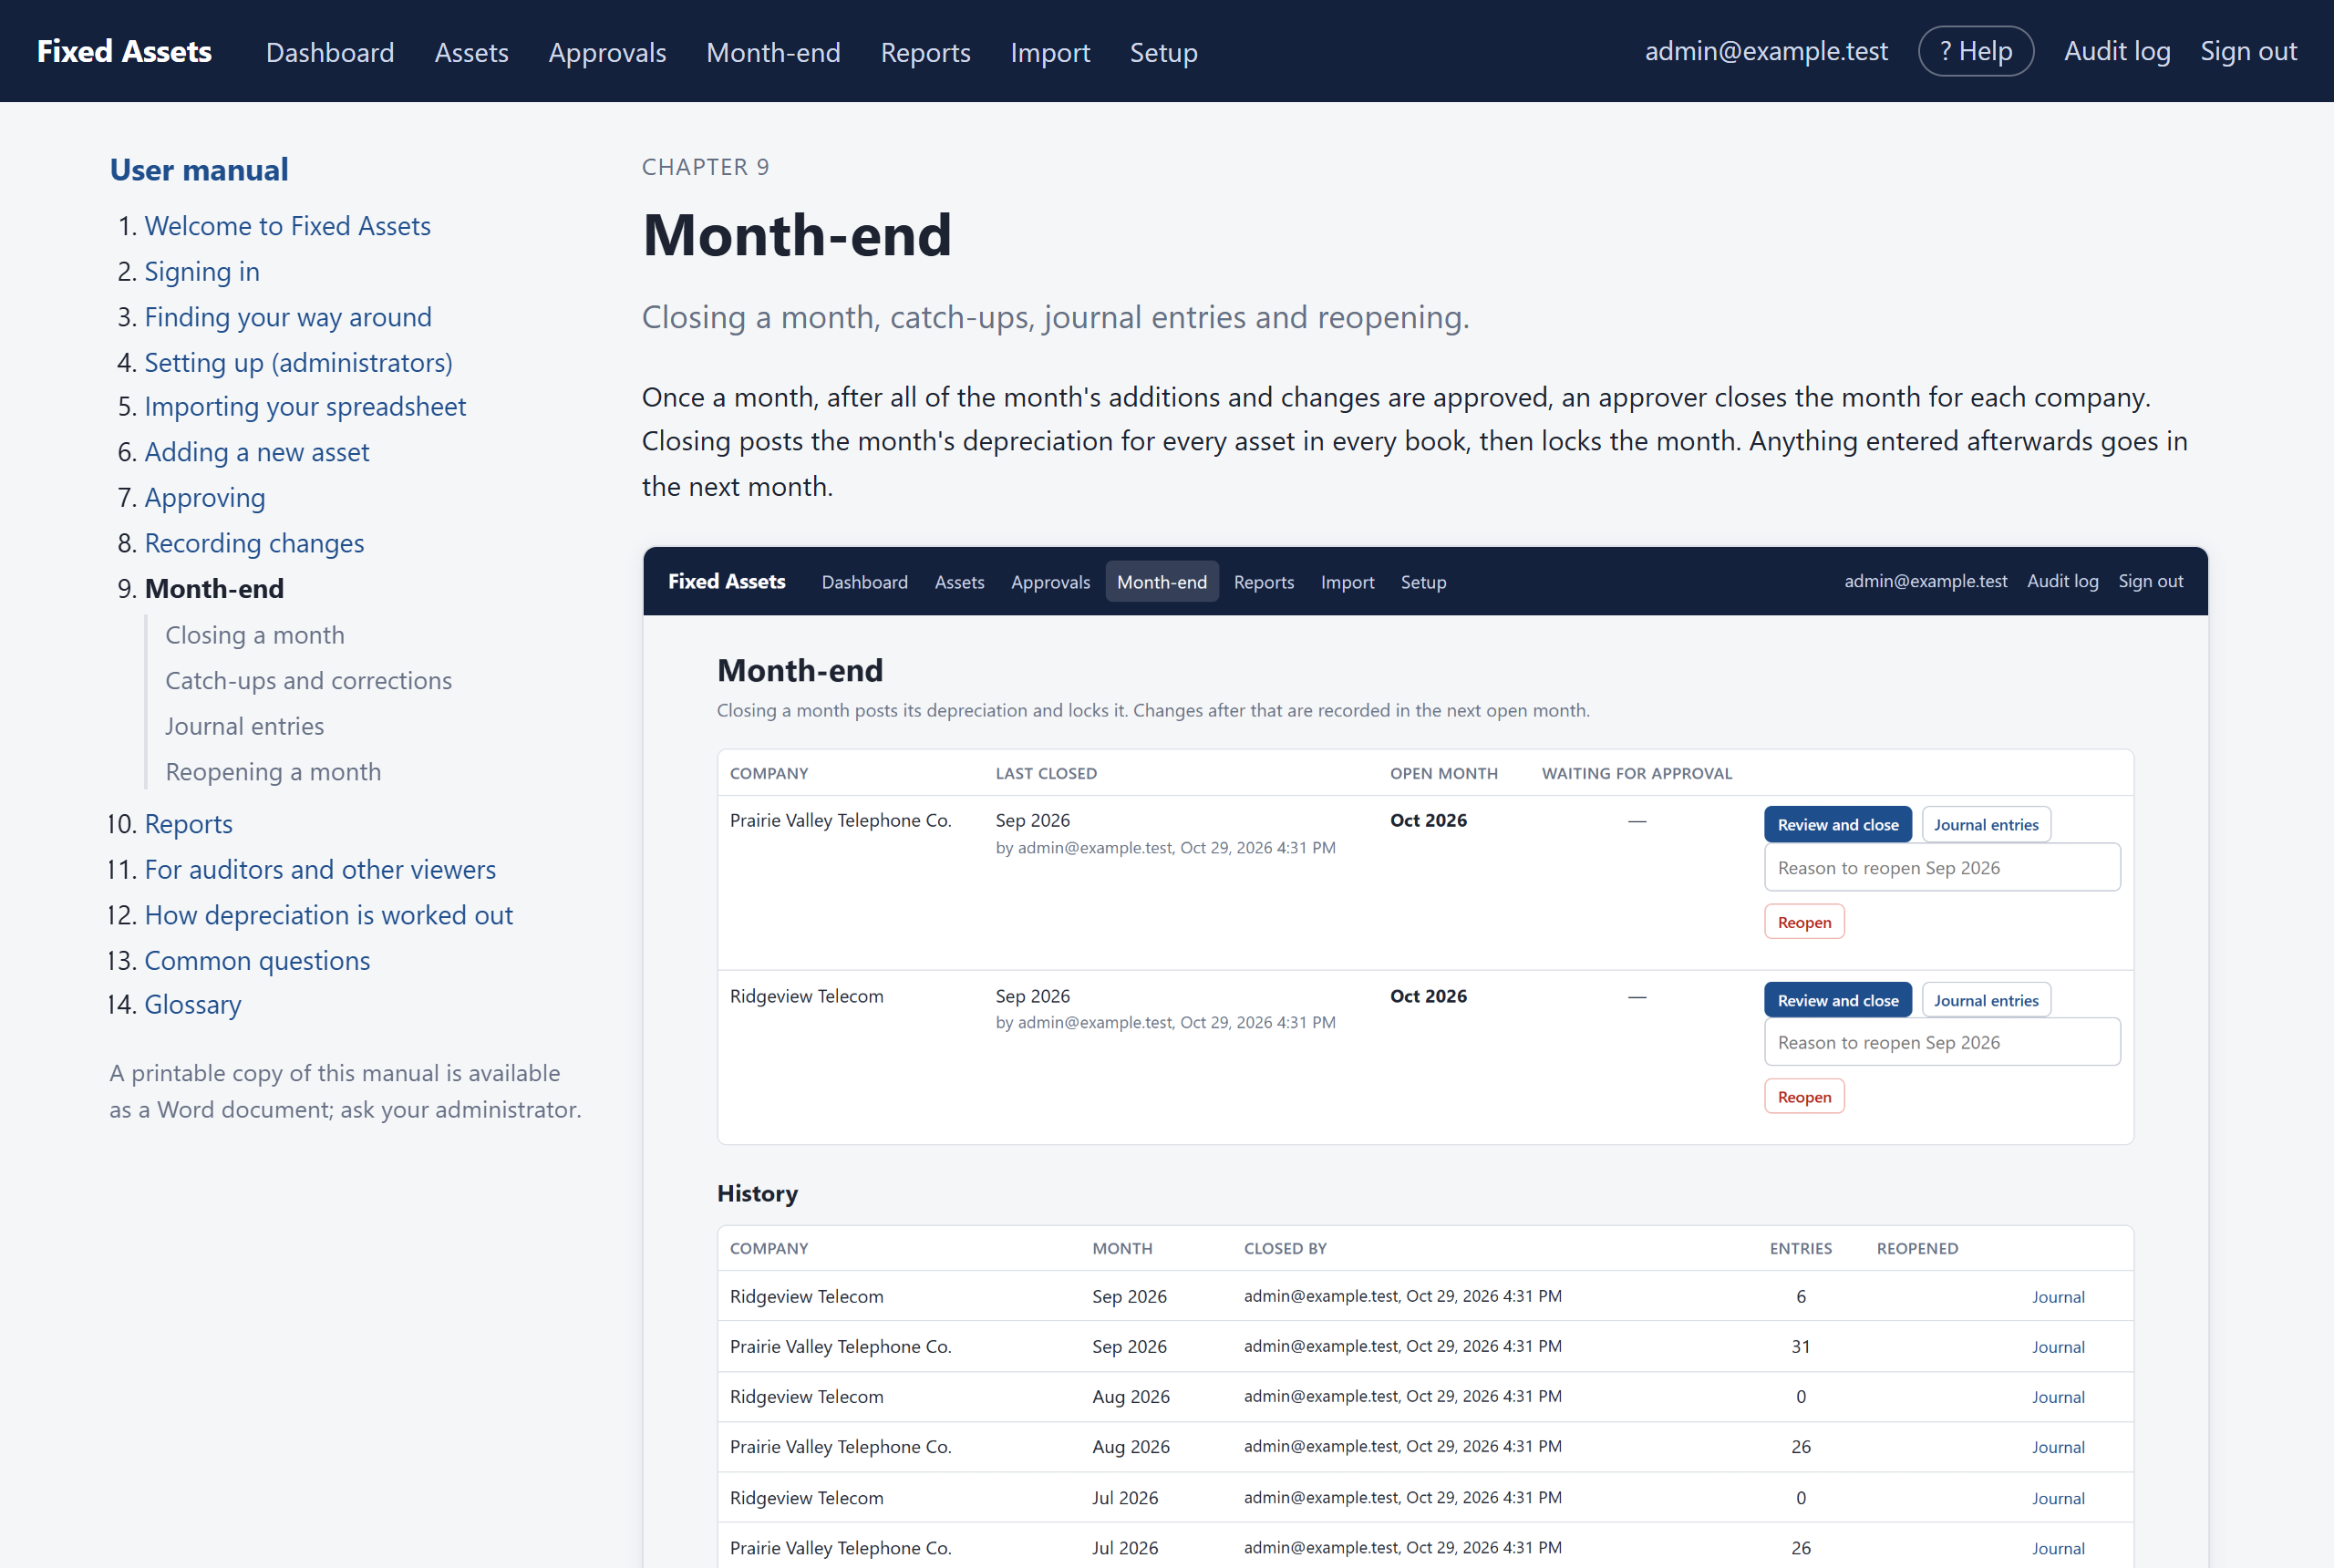The width and height of the screenshot is (2334, 1568).
Task: Click Journal entries for Ridgeview Telecom
Action: [1985, 1000]
